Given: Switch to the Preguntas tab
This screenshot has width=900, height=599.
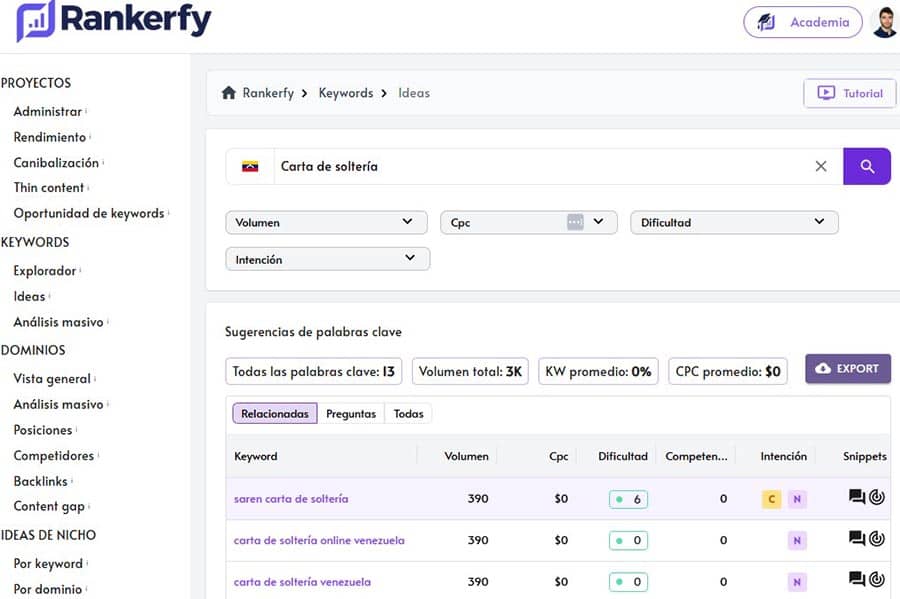Looking at the screenshot, I should 351,413.
